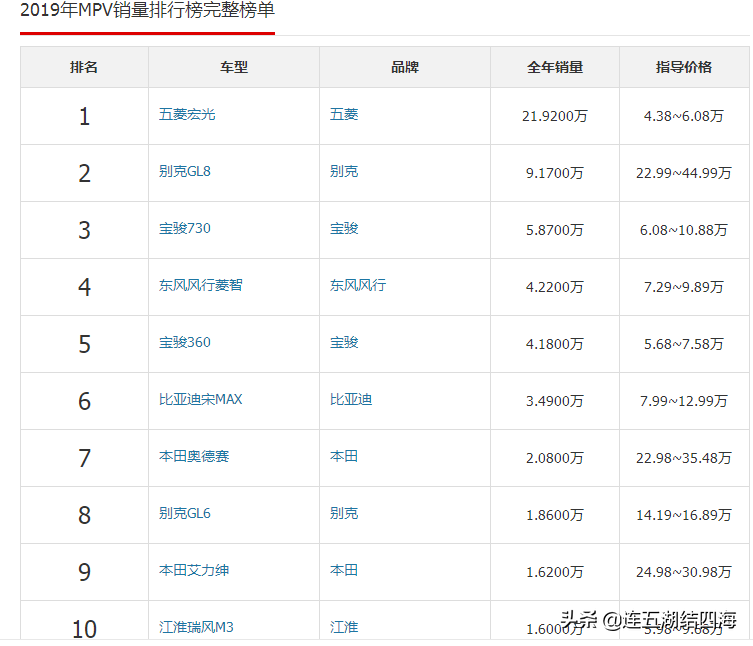Viewport: 753px width, 646px height.
Task: Click sales value 3.4900万
Action: tap(555, 401)
